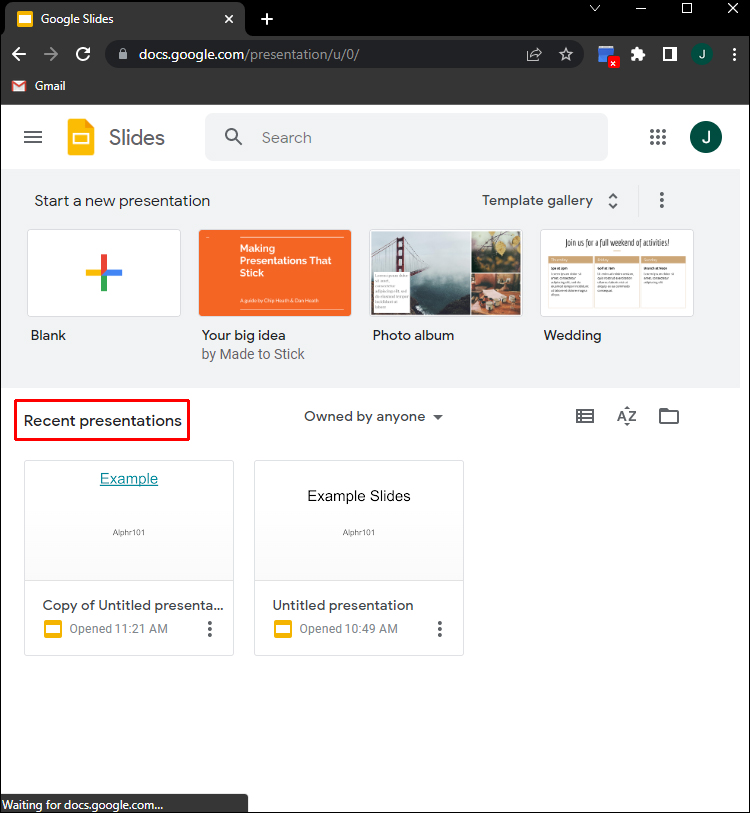Click the search magnifier icon

pyautogui.click(x=233, y=137)
